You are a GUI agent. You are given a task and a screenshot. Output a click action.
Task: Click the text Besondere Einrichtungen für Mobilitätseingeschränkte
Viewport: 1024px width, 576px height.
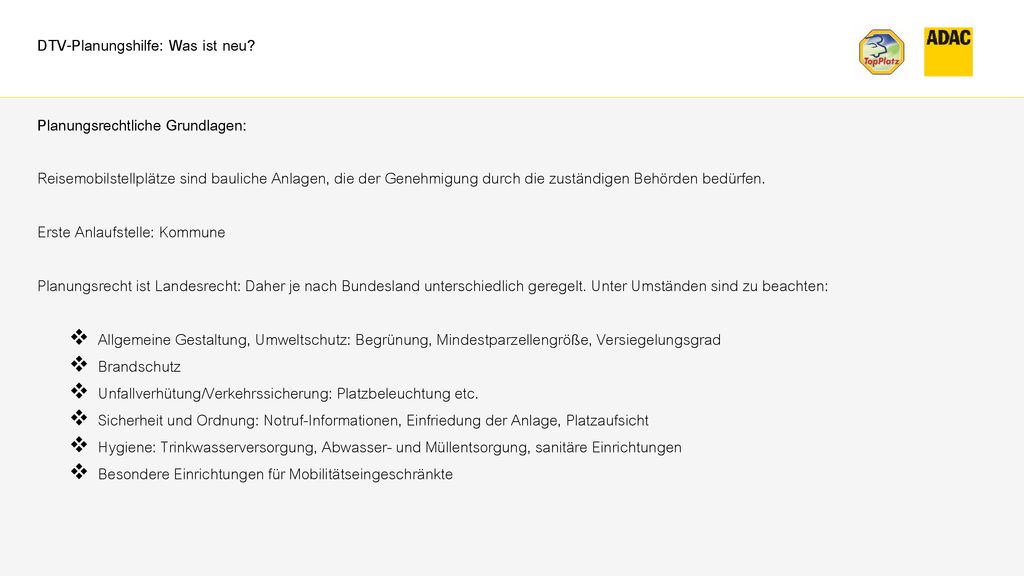tap(275, 474)
